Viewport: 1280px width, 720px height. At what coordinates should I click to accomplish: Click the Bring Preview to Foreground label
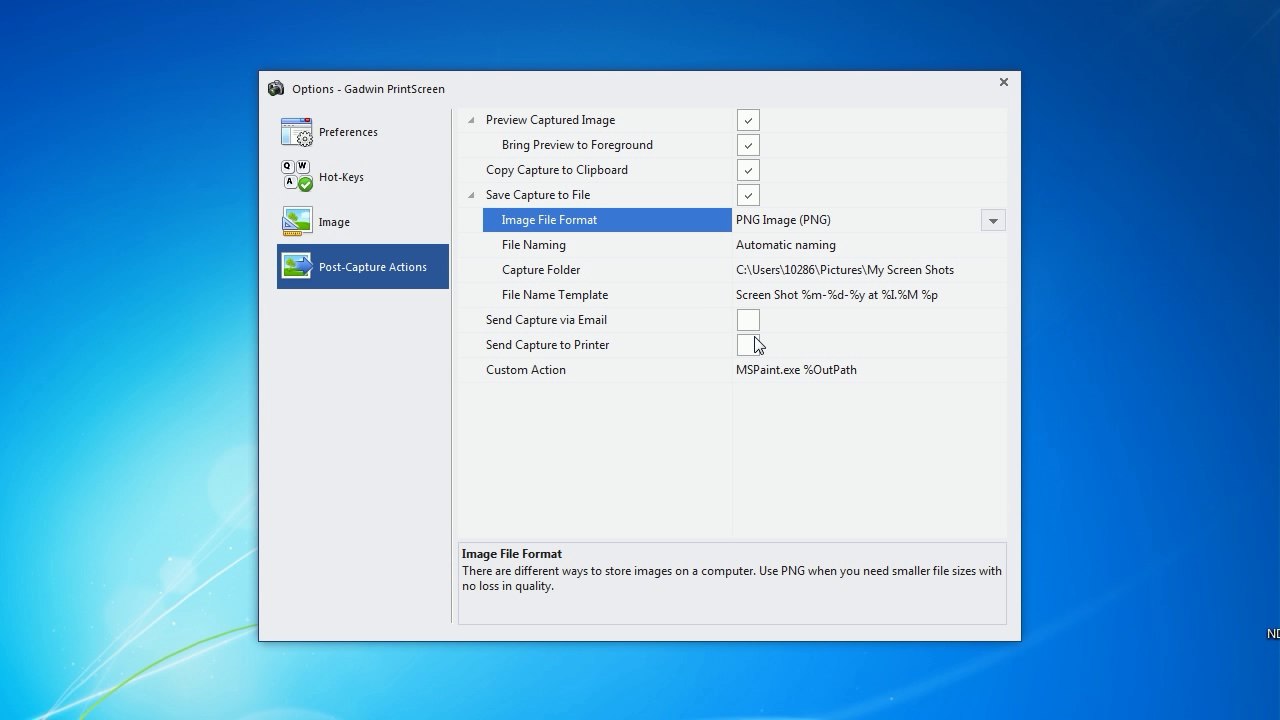pyautogui.click(x=577, y=145)
